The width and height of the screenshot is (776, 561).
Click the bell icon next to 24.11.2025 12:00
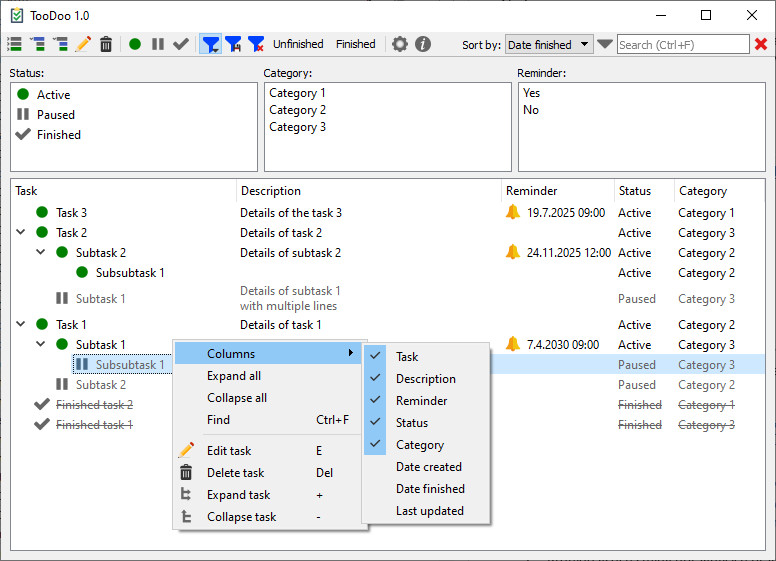coord(513,252)
